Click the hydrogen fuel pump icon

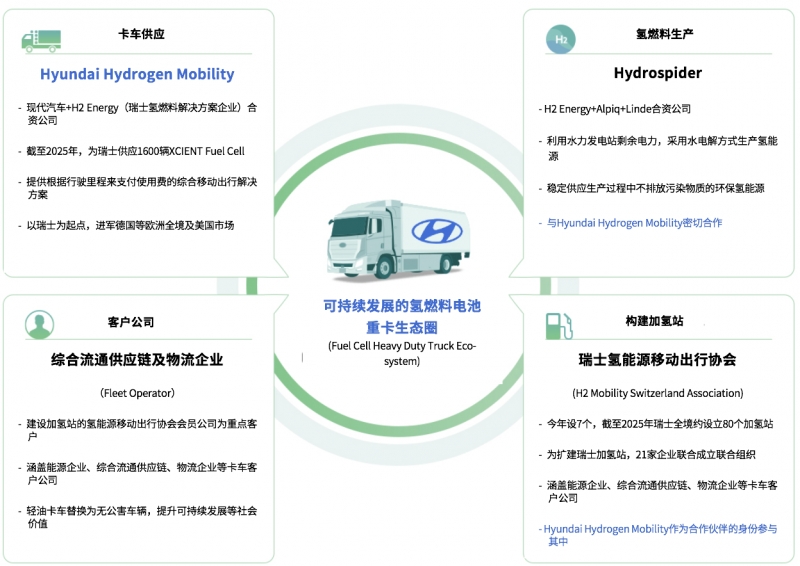tap(559, 326)
